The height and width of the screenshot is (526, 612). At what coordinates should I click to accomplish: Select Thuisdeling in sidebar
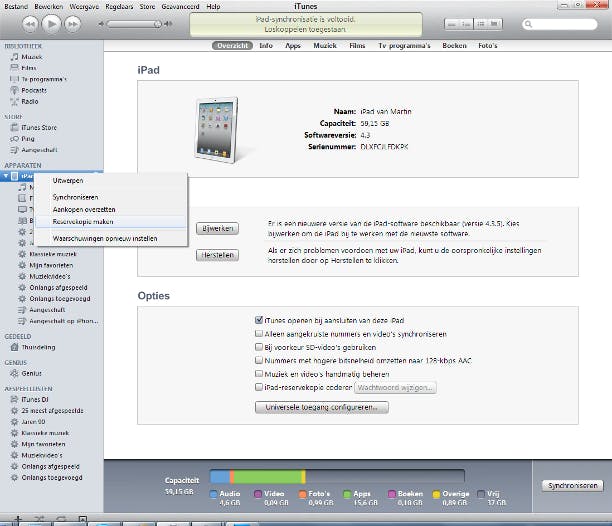click(x=38, y=347)
